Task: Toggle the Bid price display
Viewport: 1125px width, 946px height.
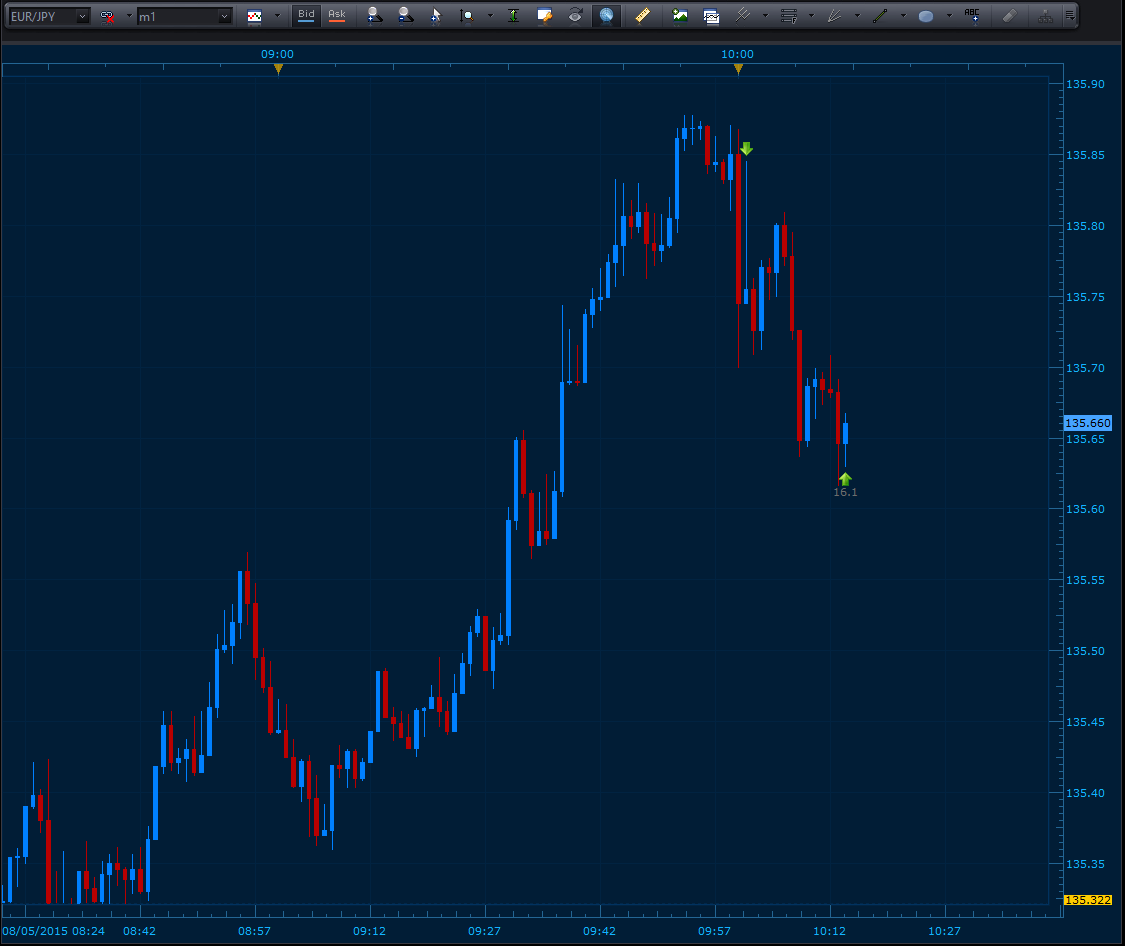Action: 306,15
